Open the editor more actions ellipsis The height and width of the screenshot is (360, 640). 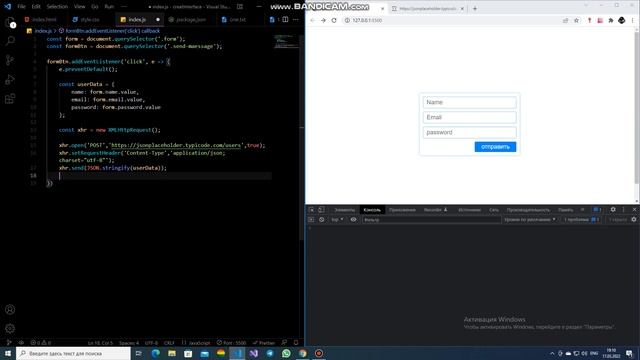(296, 19)
